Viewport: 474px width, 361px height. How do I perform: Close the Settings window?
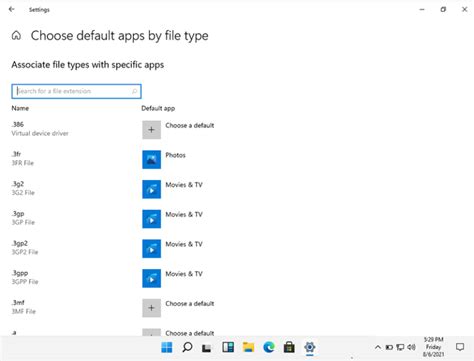464,9
